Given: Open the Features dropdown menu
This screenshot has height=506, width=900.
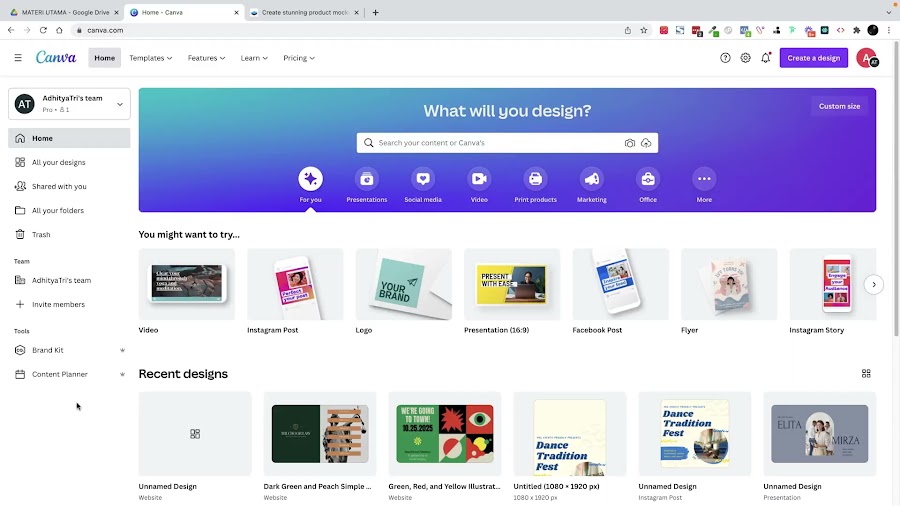Looking at the screenshot, I should [206, 58].
